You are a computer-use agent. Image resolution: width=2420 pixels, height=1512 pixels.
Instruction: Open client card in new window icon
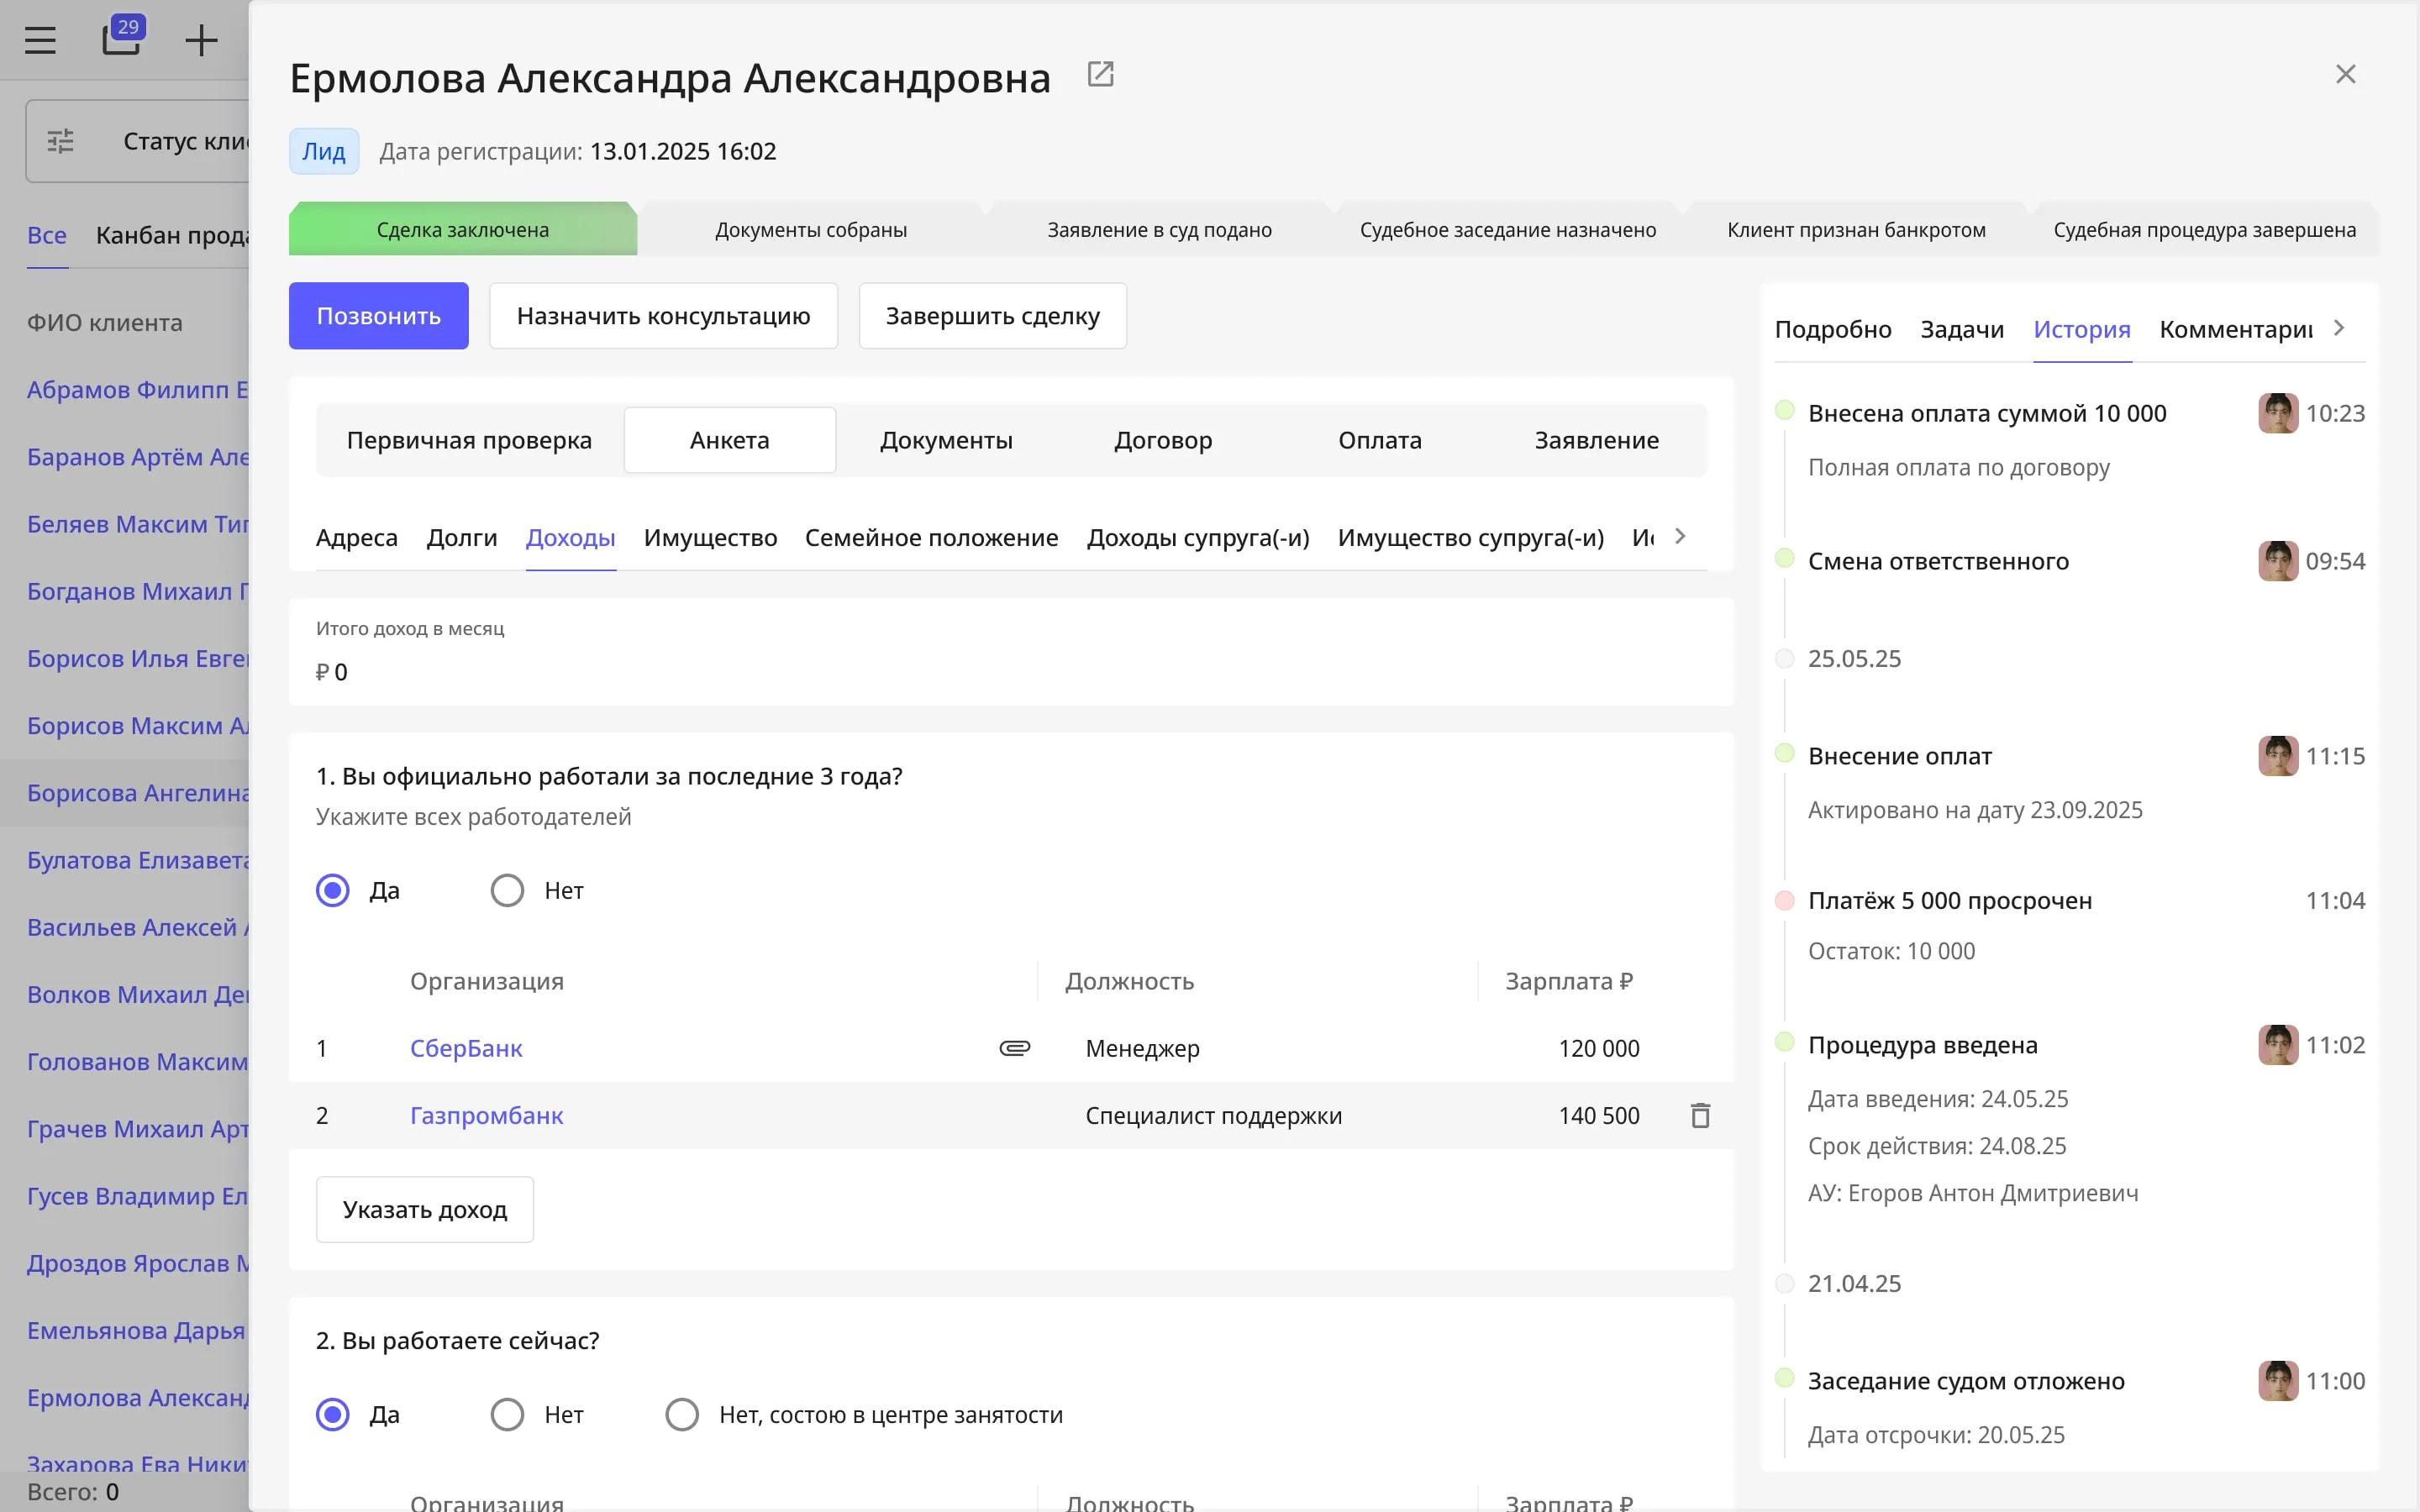pos(1100,74)
